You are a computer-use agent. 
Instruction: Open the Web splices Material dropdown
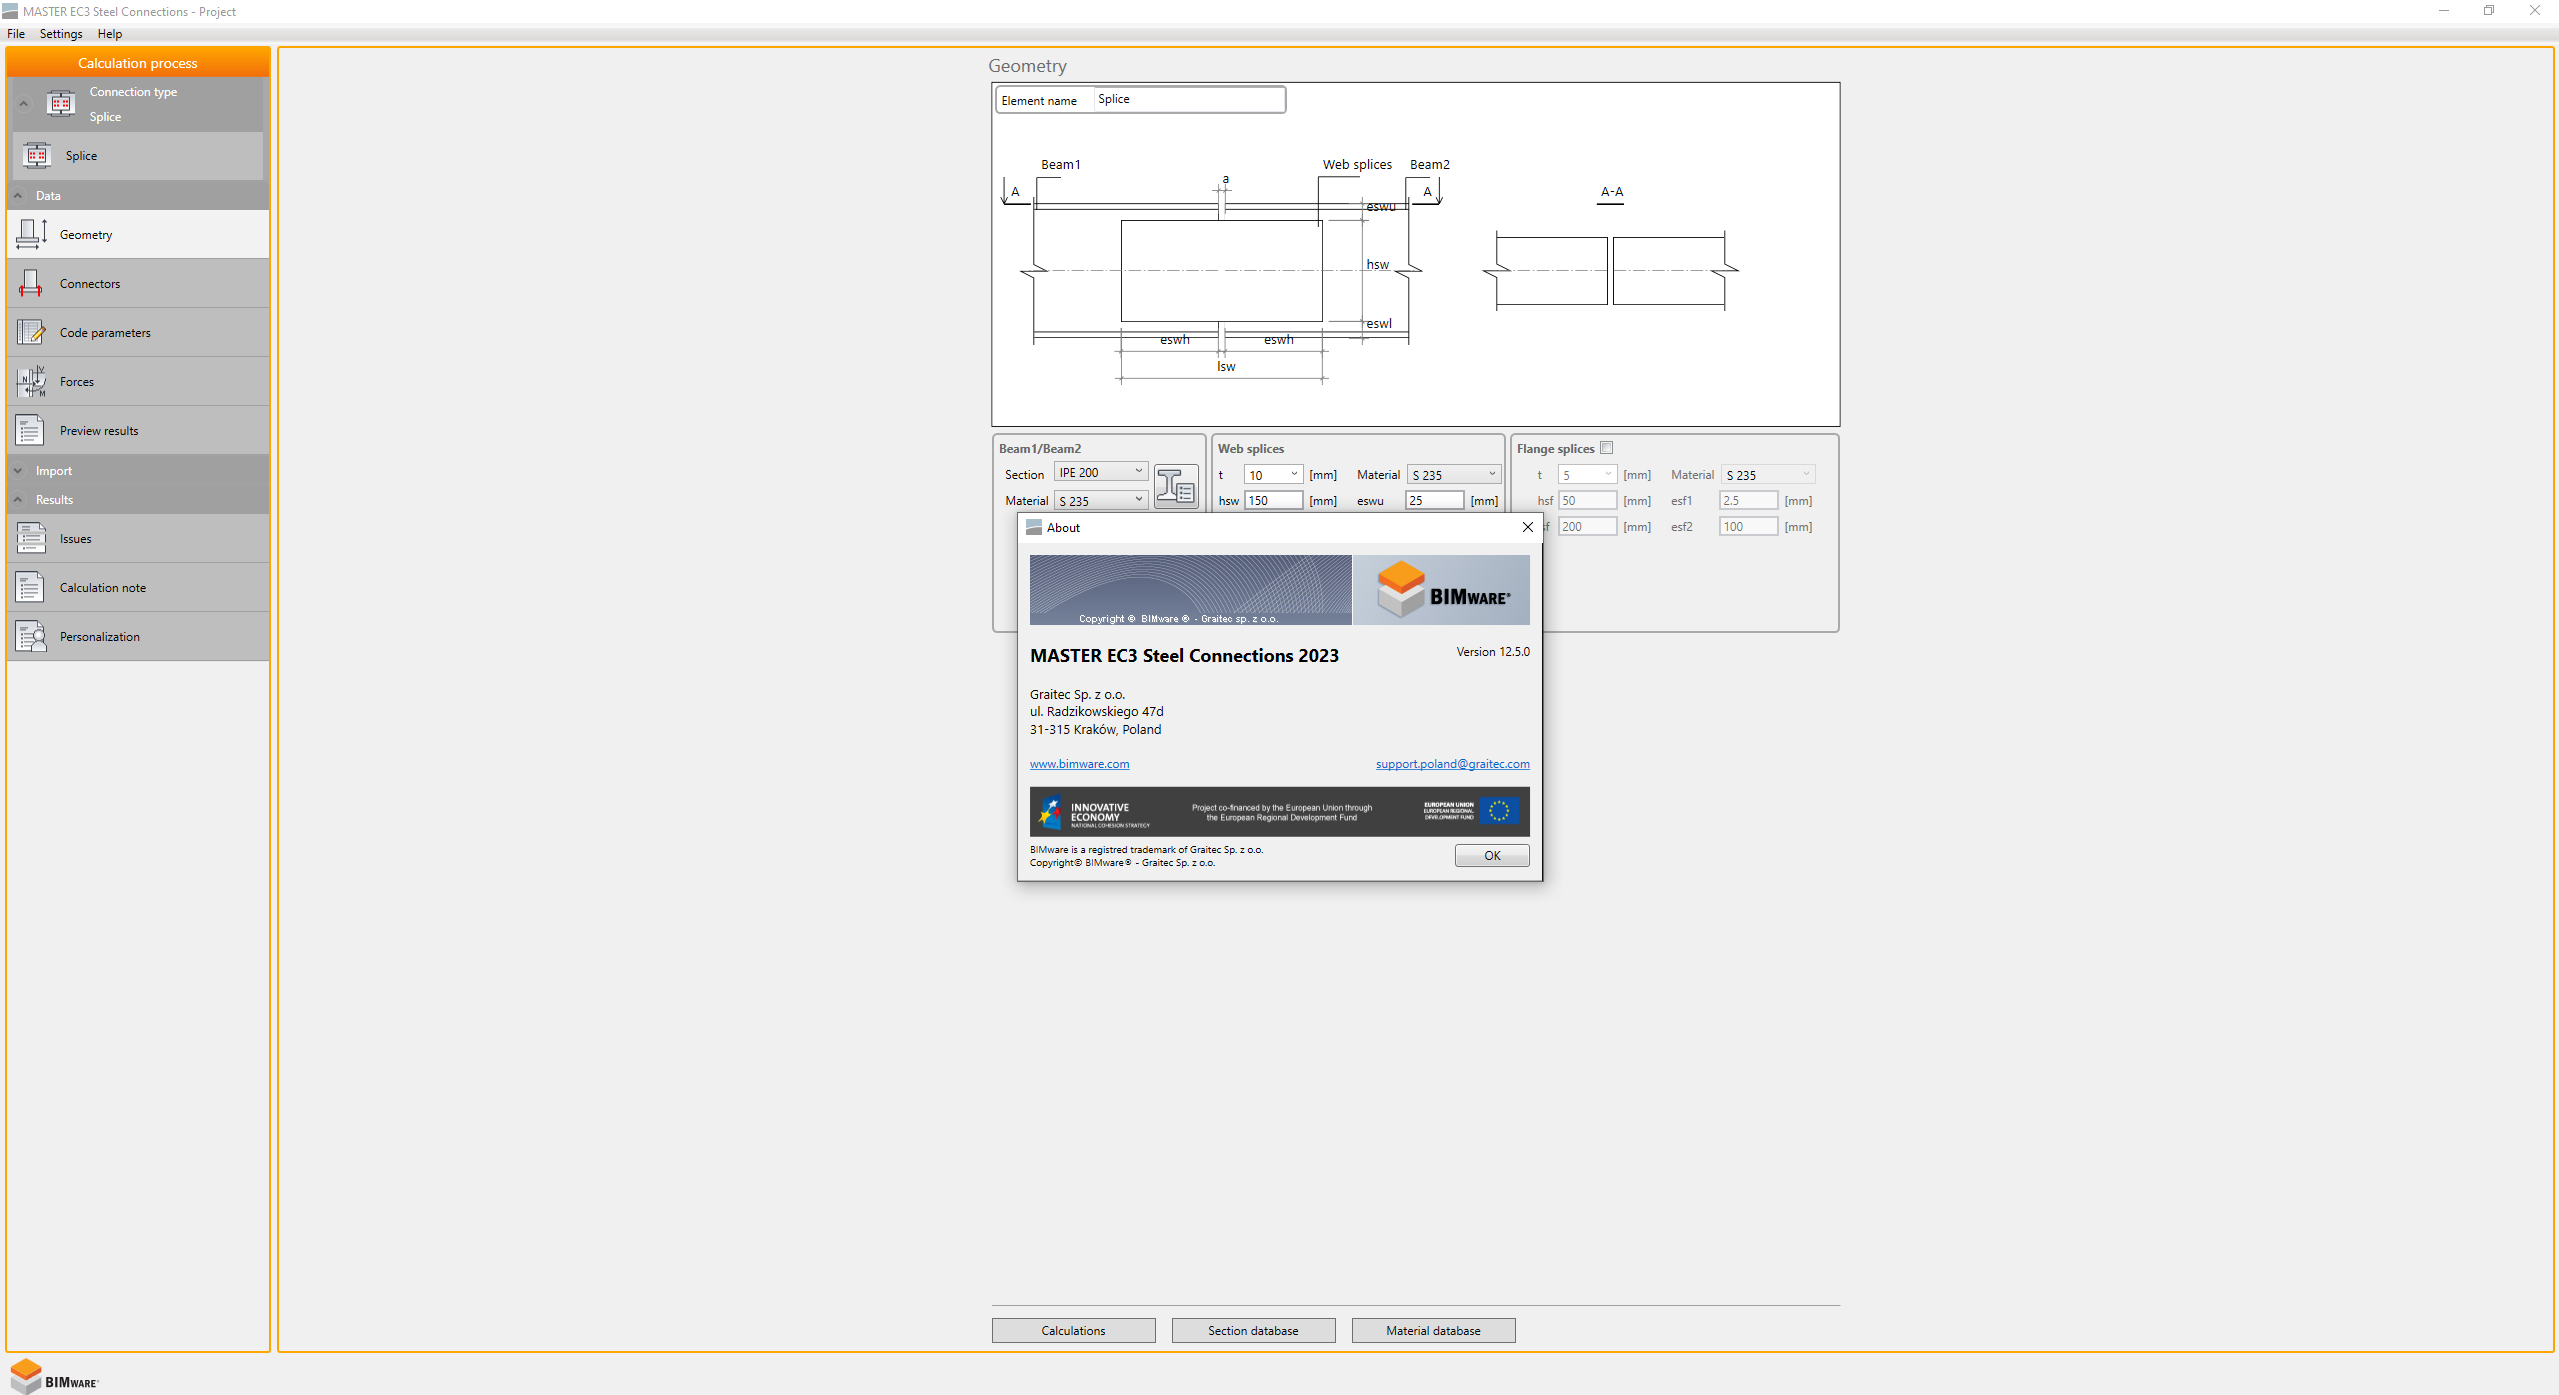1454,475
